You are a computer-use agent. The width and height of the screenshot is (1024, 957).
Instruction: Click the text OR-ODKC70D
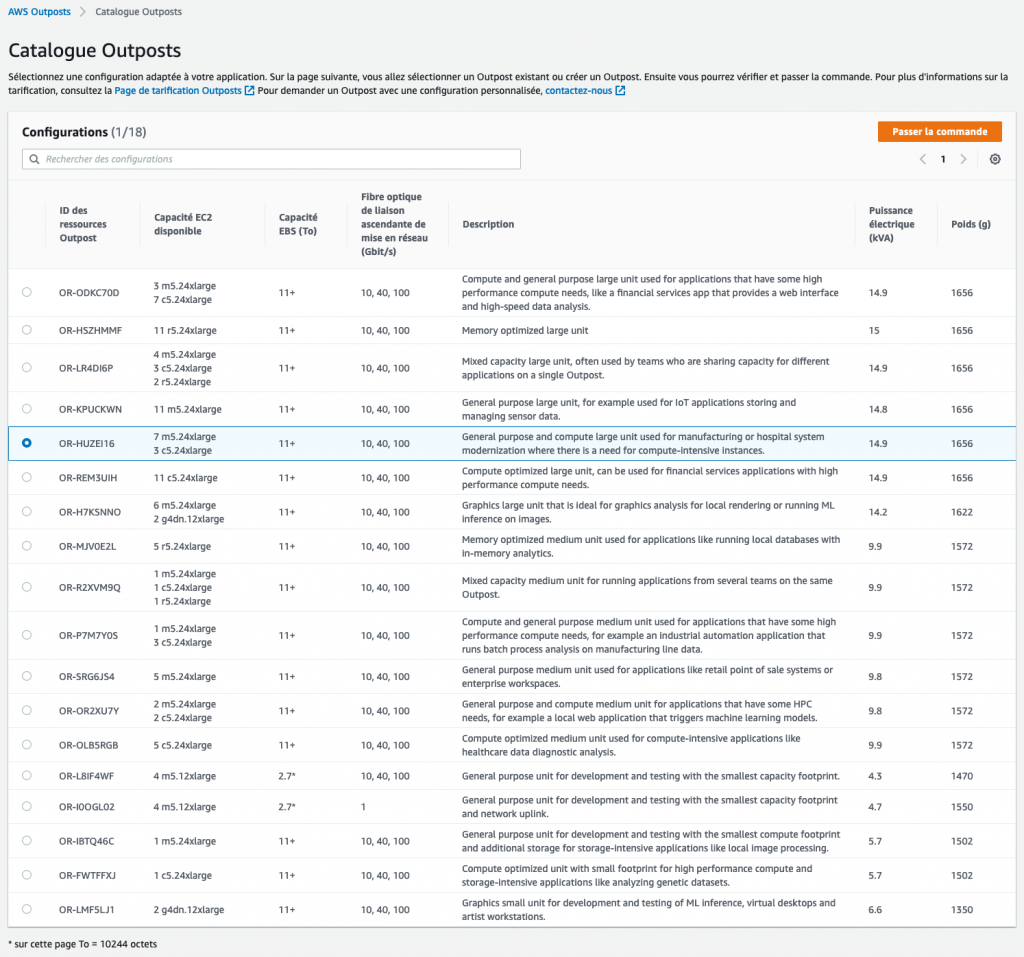(89, 293)
